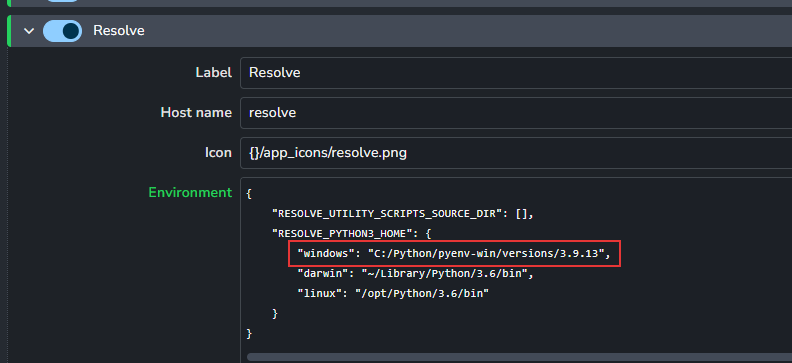This screenshot has height=363, width=792.
Task: Click the linux Python path line
Action: tap(393, 293)
